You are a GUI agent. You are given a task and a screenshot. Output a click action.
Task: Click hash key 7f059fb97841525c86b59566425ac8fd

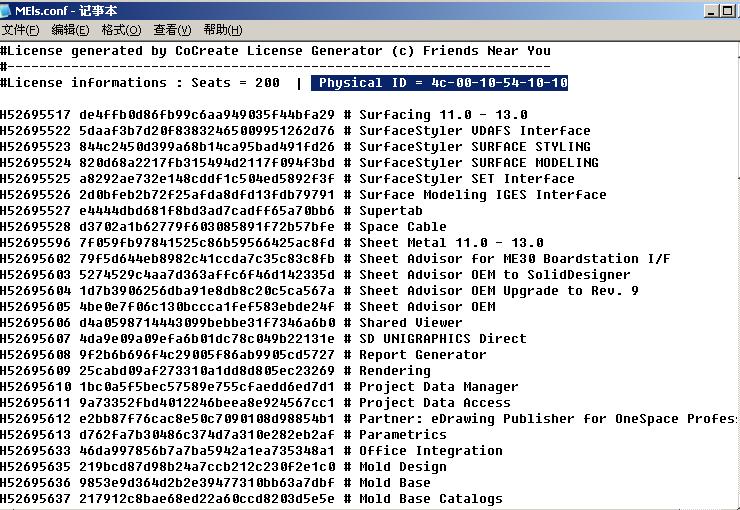207,243
